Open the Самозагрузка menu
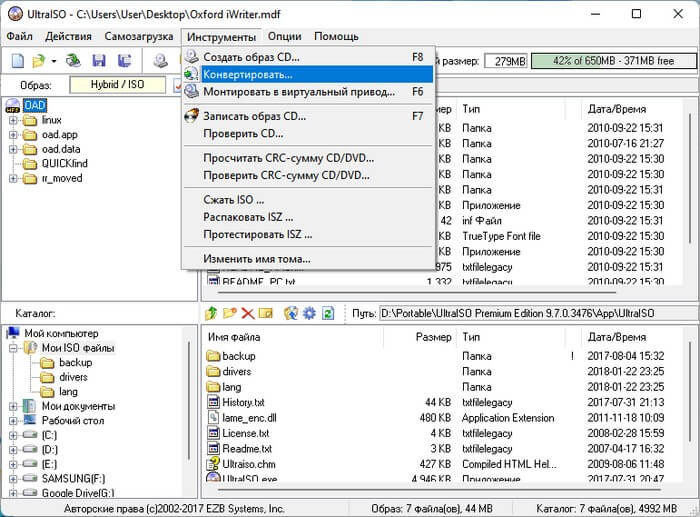This screenshot has width=700, height=517. pyautogui.click(x=139, y=36)
